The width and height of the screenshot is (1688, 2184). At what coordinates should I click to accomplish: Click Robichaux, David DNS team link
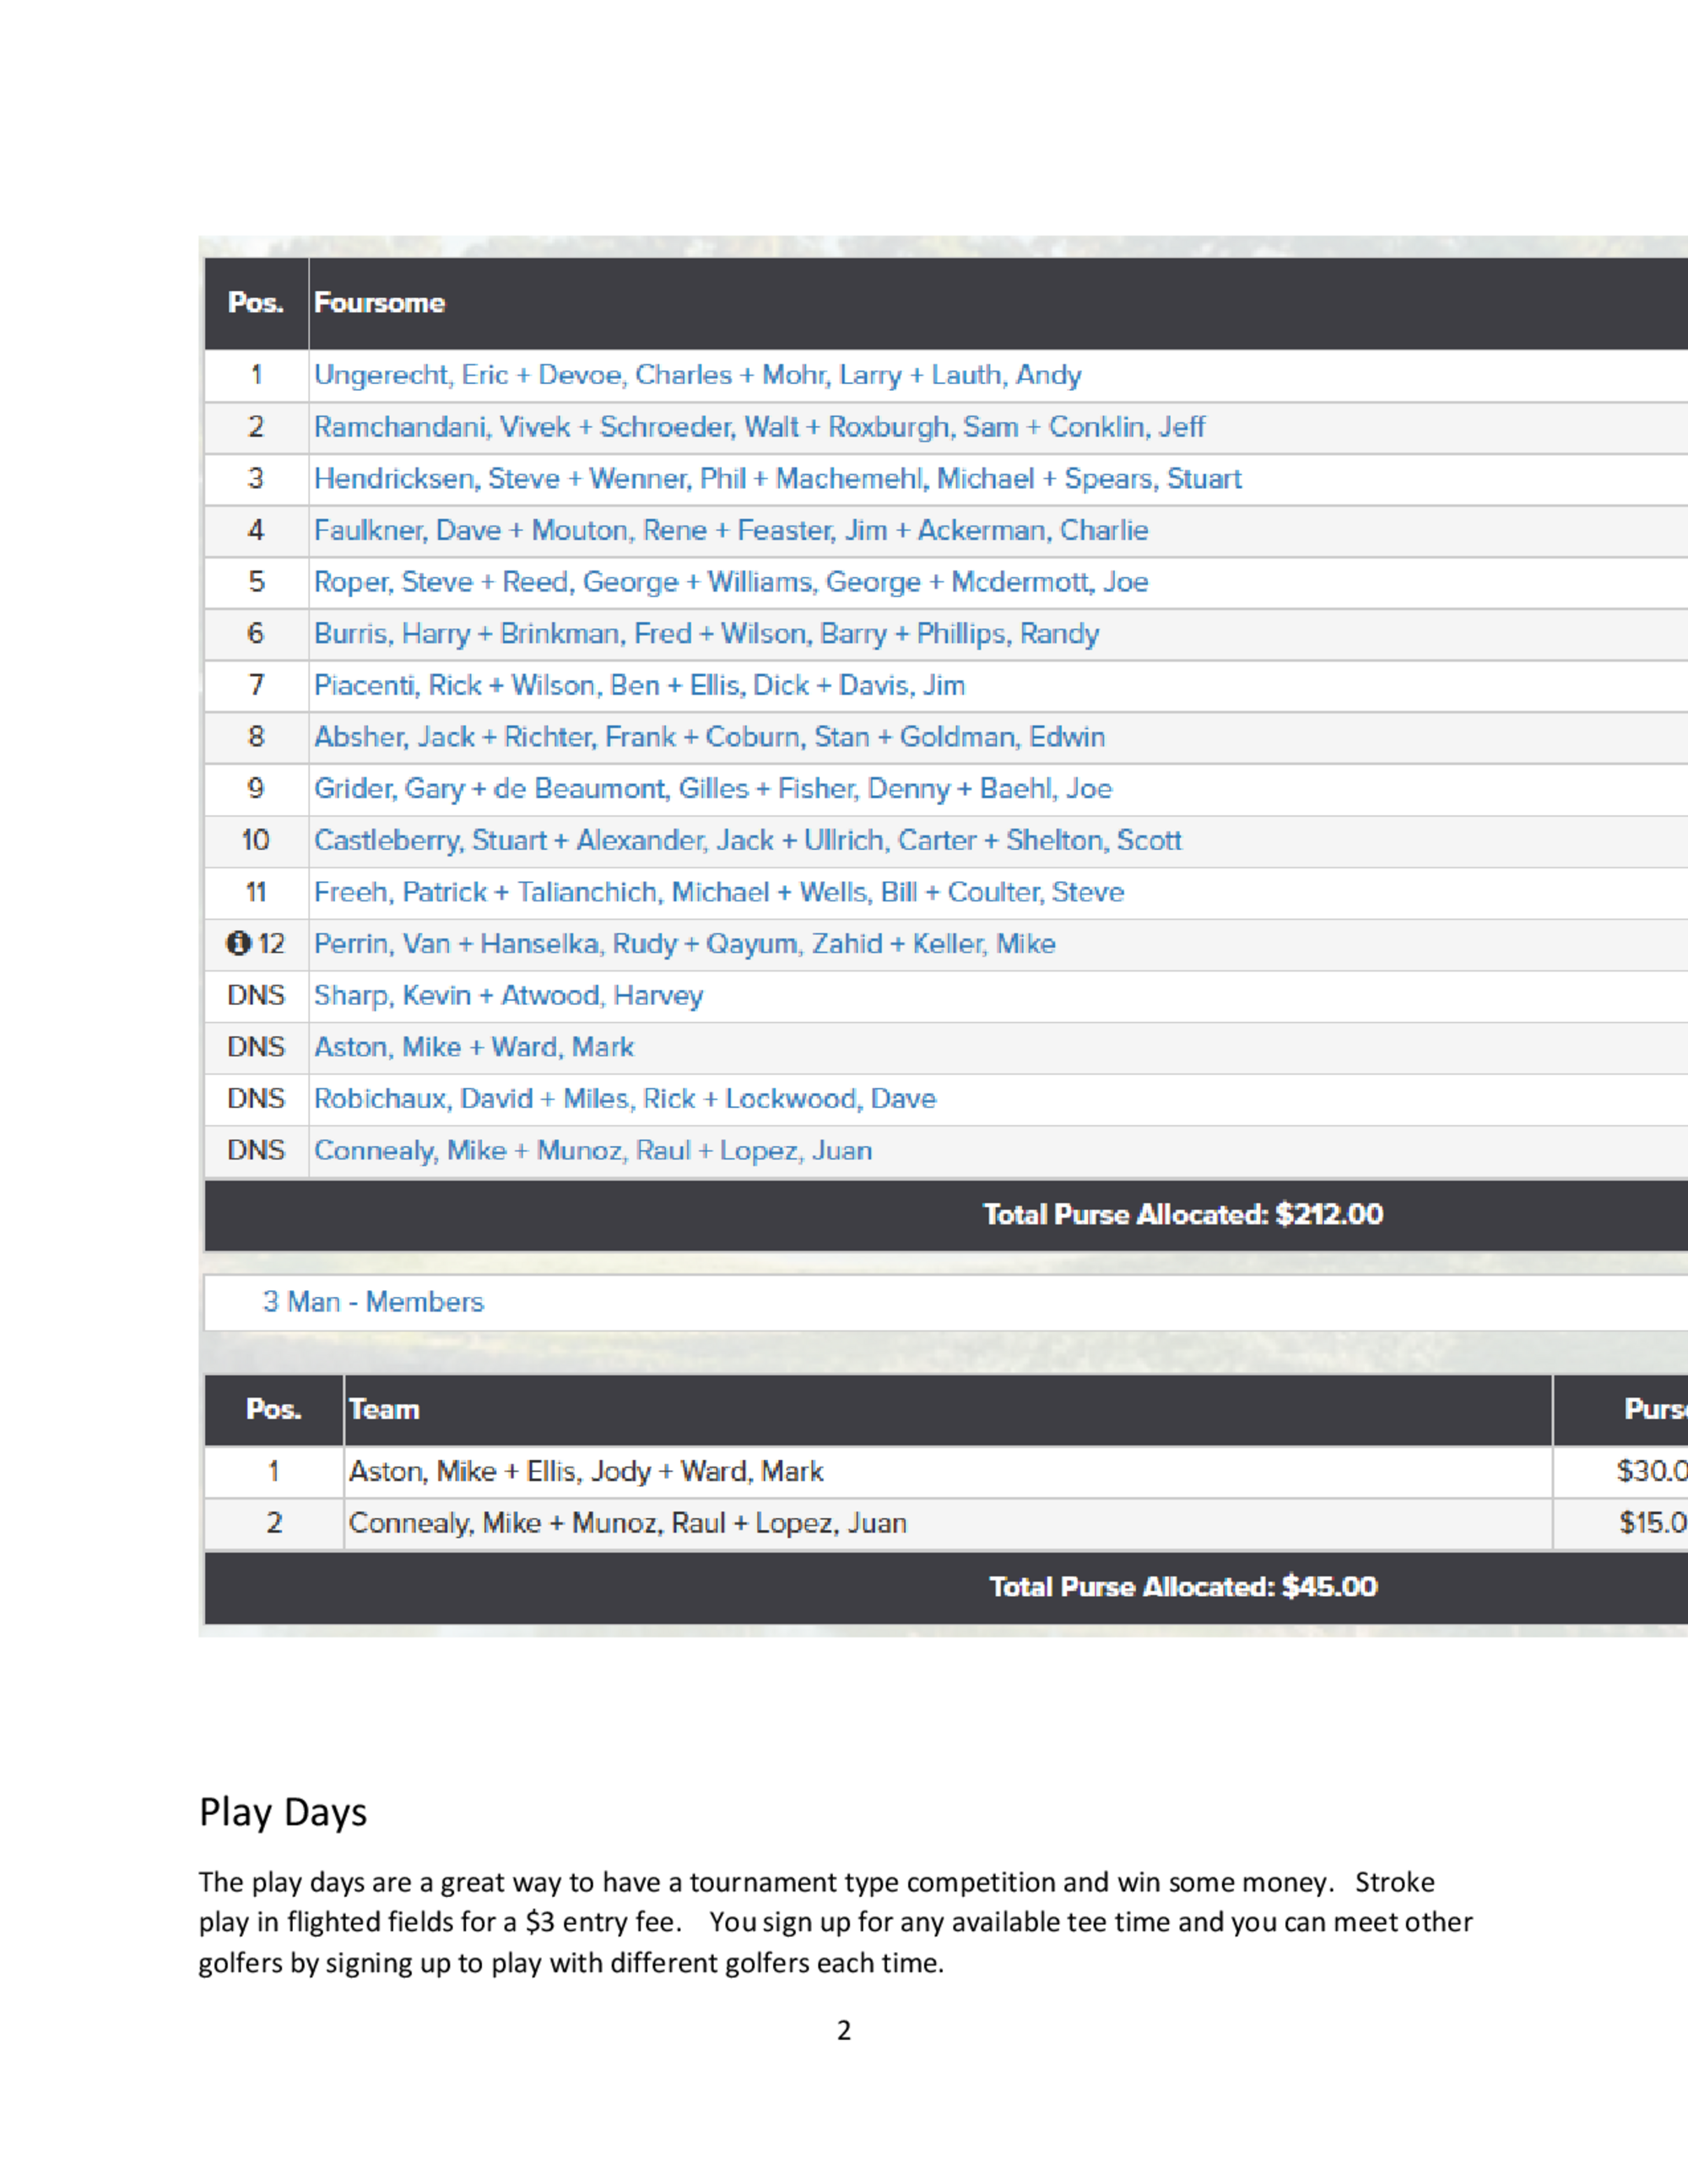[x=624, y=1099]
